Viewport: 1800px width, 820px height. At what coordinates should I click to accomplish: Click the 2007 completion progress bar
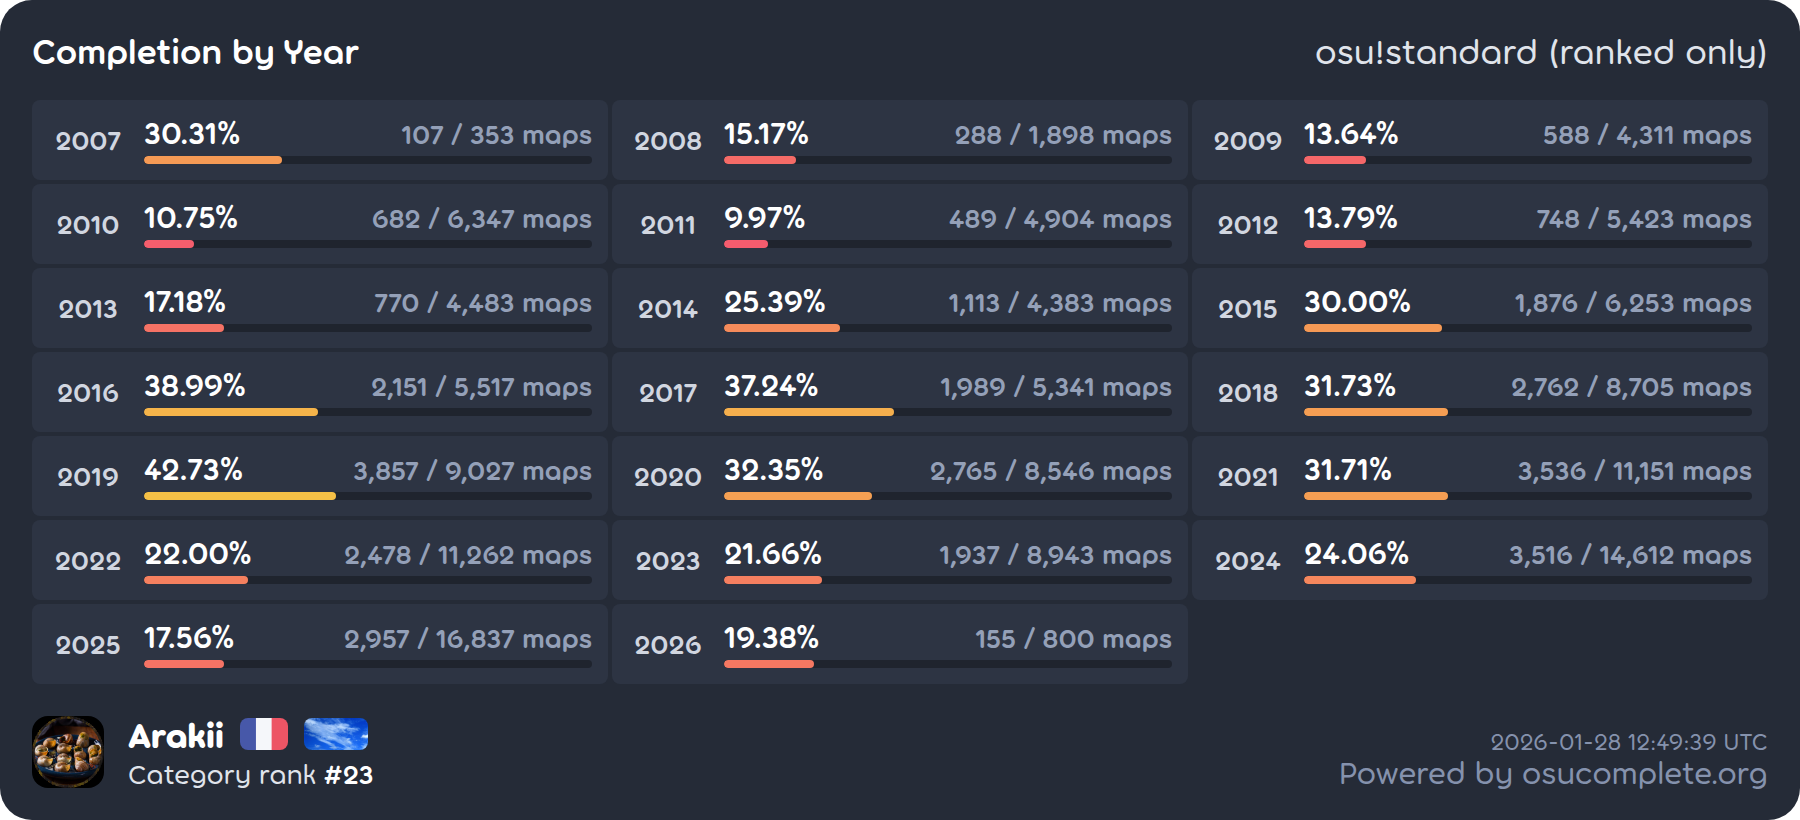(367, 160)
